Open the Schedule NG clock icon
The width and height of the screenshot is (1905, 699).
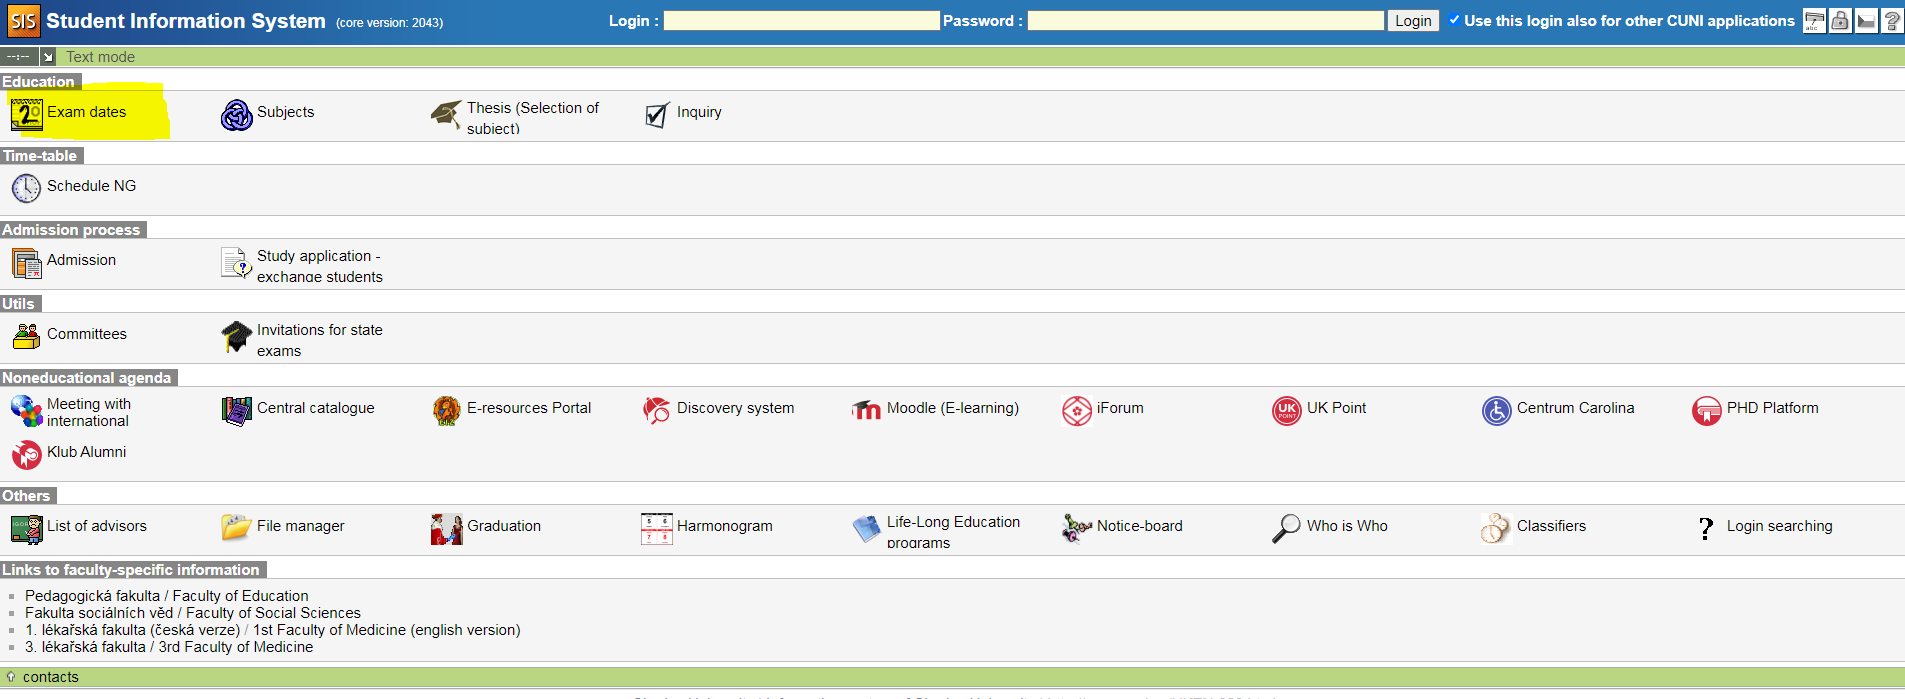[x=26, y=188]
